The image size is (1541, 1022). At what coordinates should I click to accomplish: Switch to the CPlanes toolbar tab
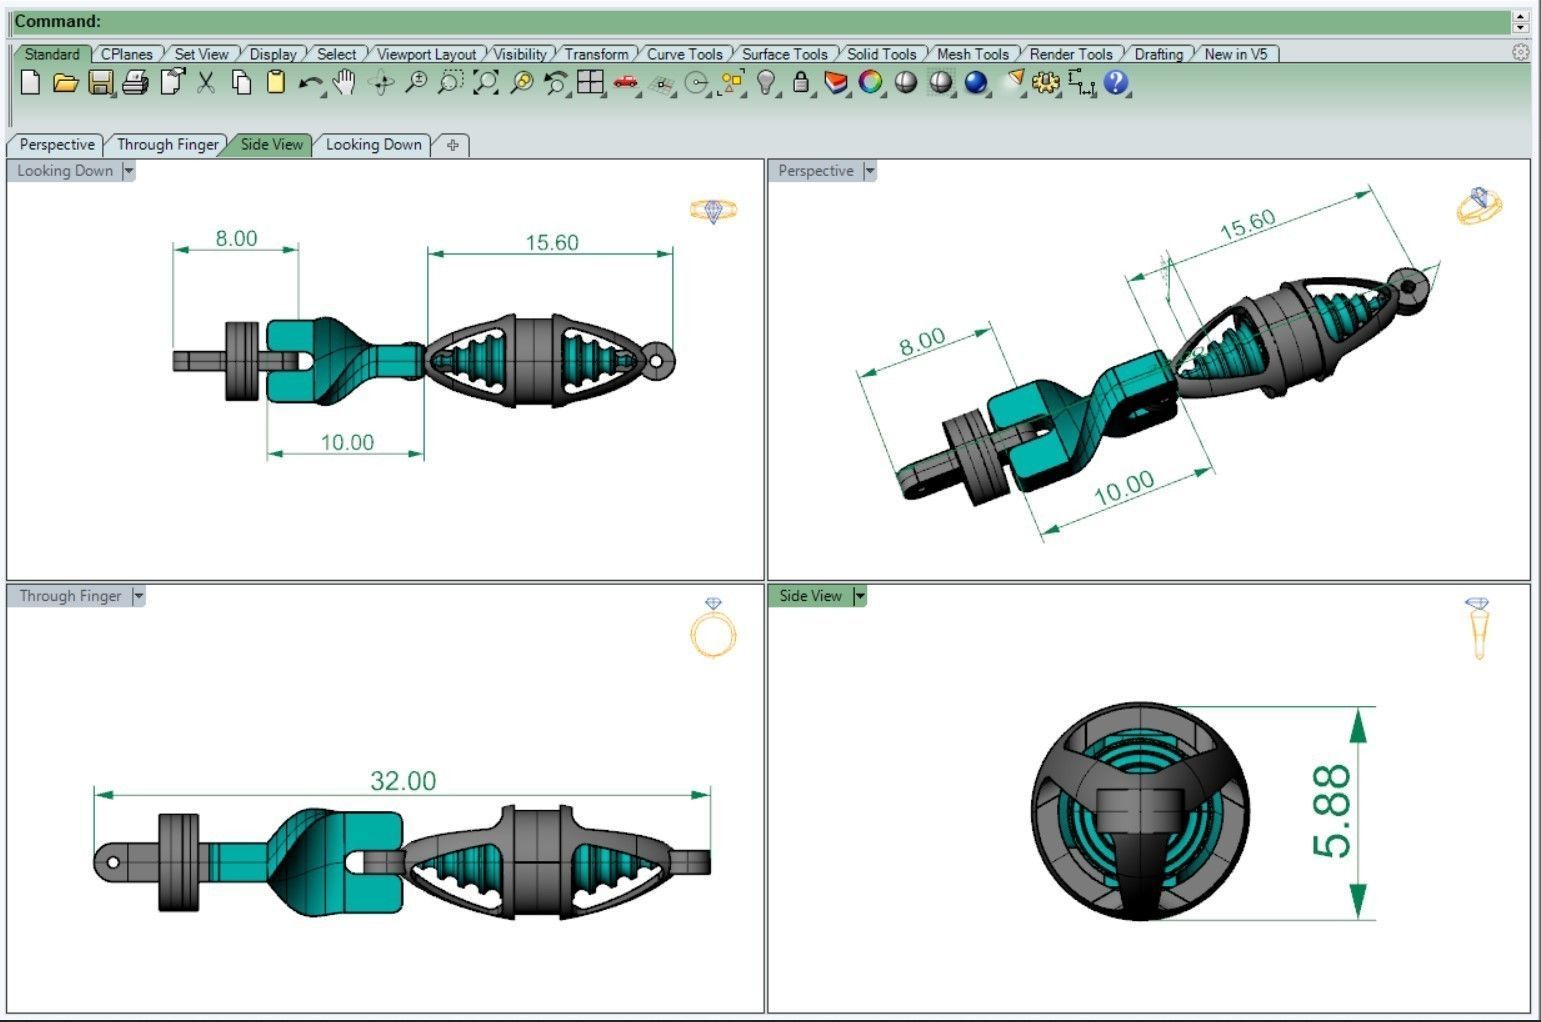pos(127,54)
